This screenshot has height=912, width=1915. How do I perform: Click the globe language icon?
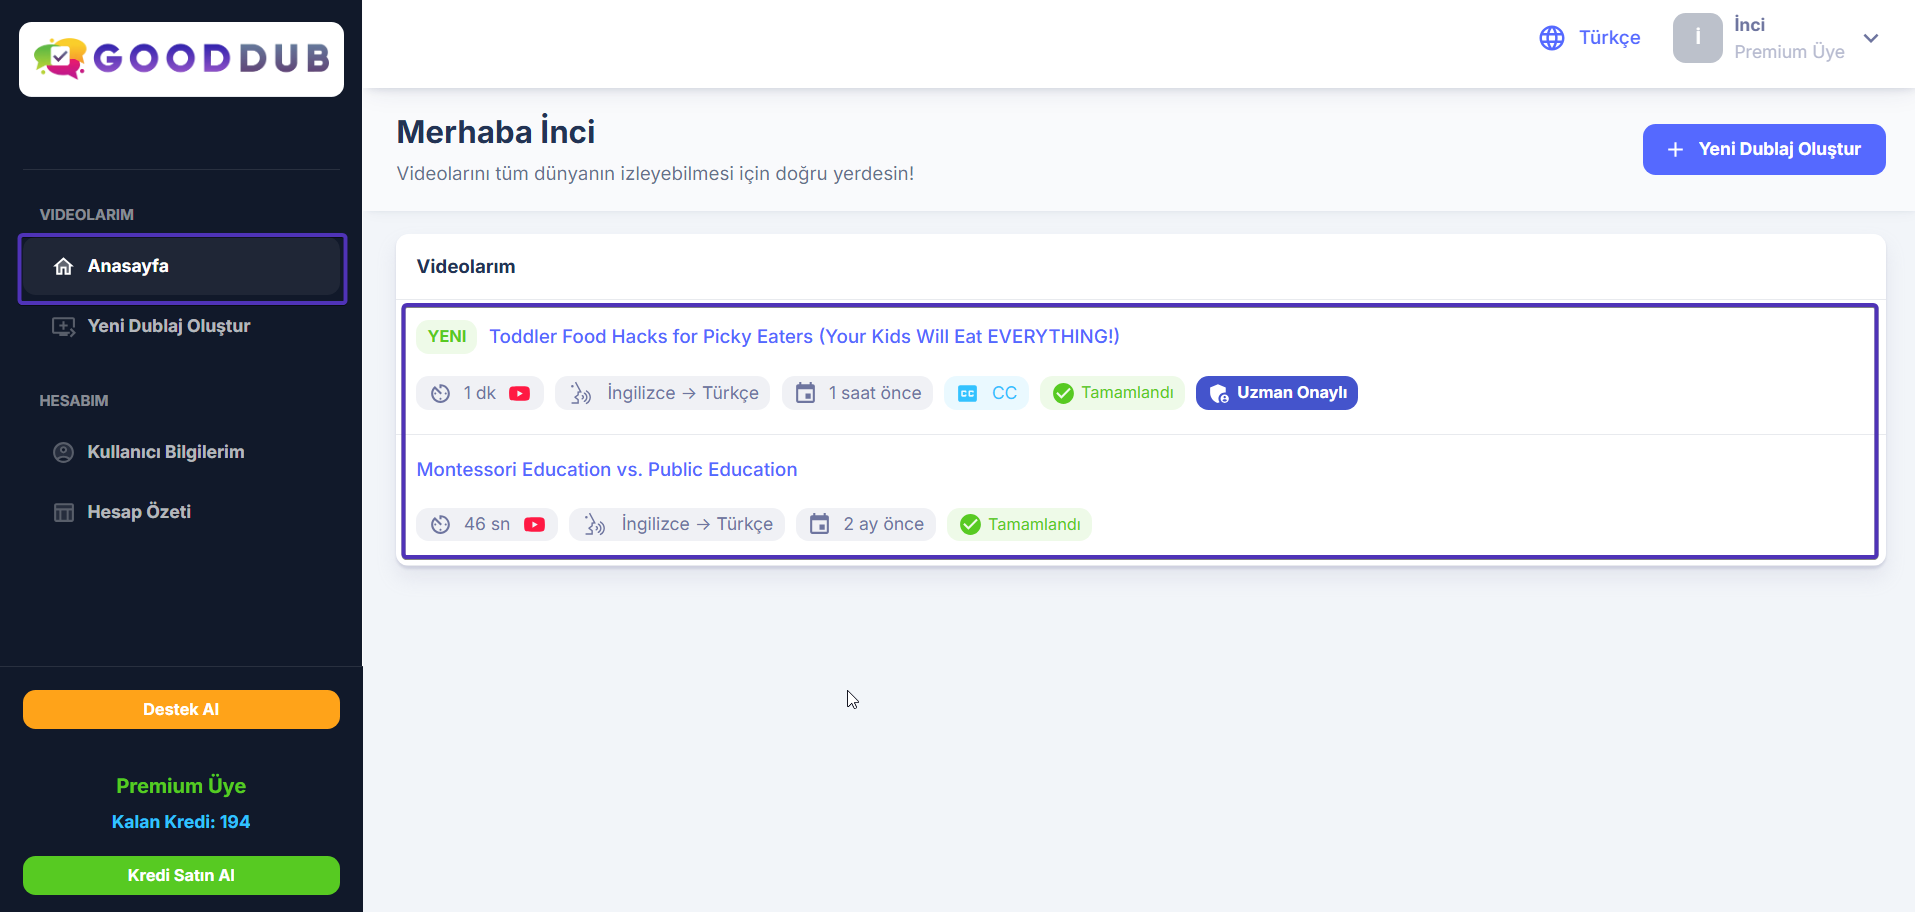coord(1551,38)
